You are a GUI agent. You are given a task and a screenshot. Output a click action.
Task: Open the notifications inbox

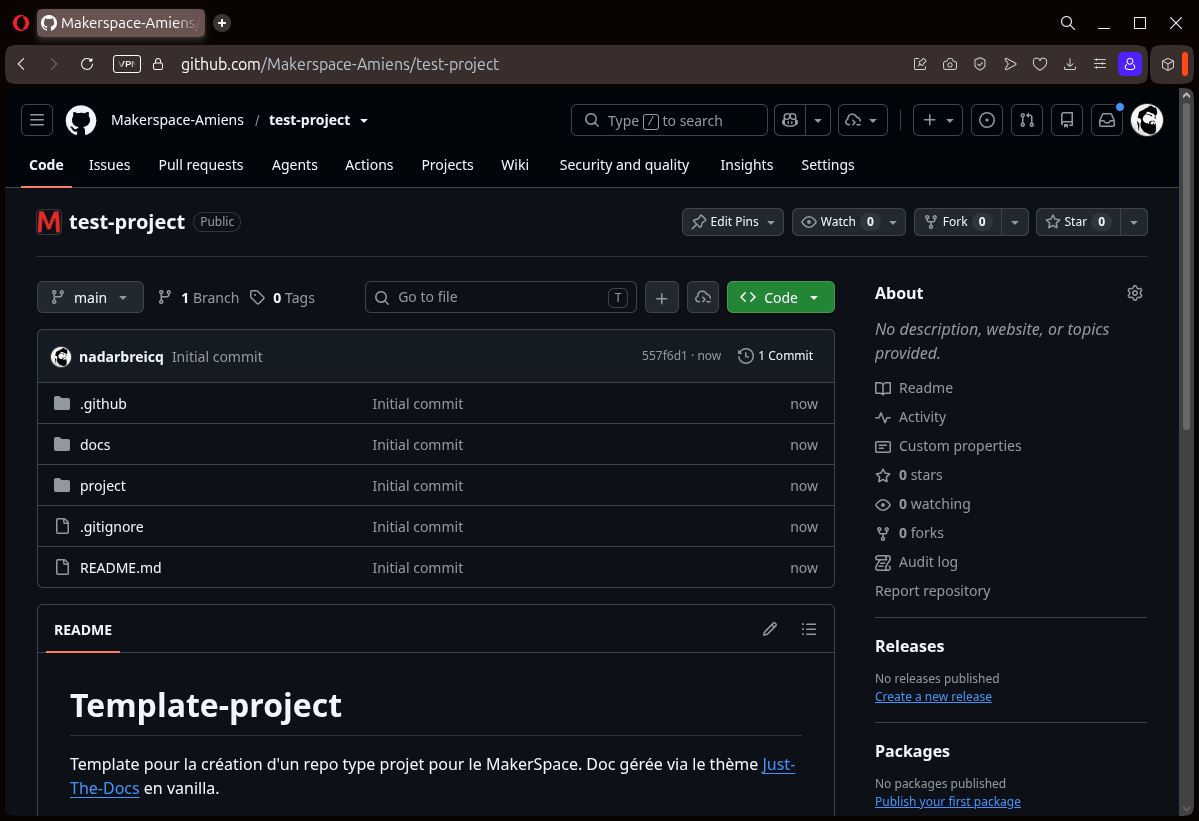pyautogui.click(x=1106, y=120)
